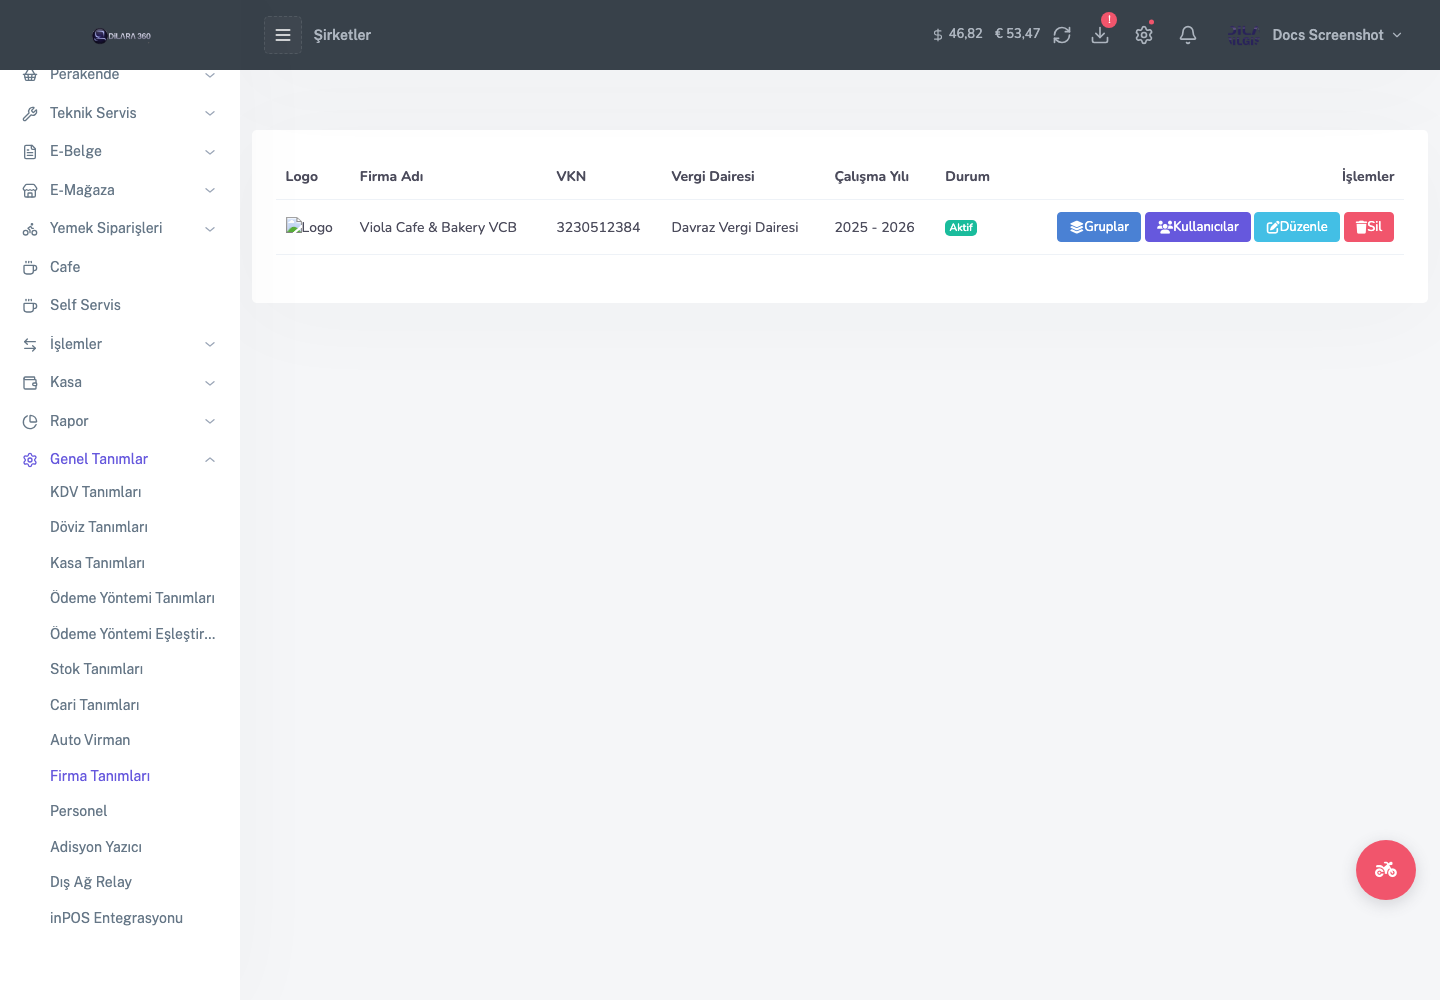Go to KDV Tanımları

coord(96,492)
